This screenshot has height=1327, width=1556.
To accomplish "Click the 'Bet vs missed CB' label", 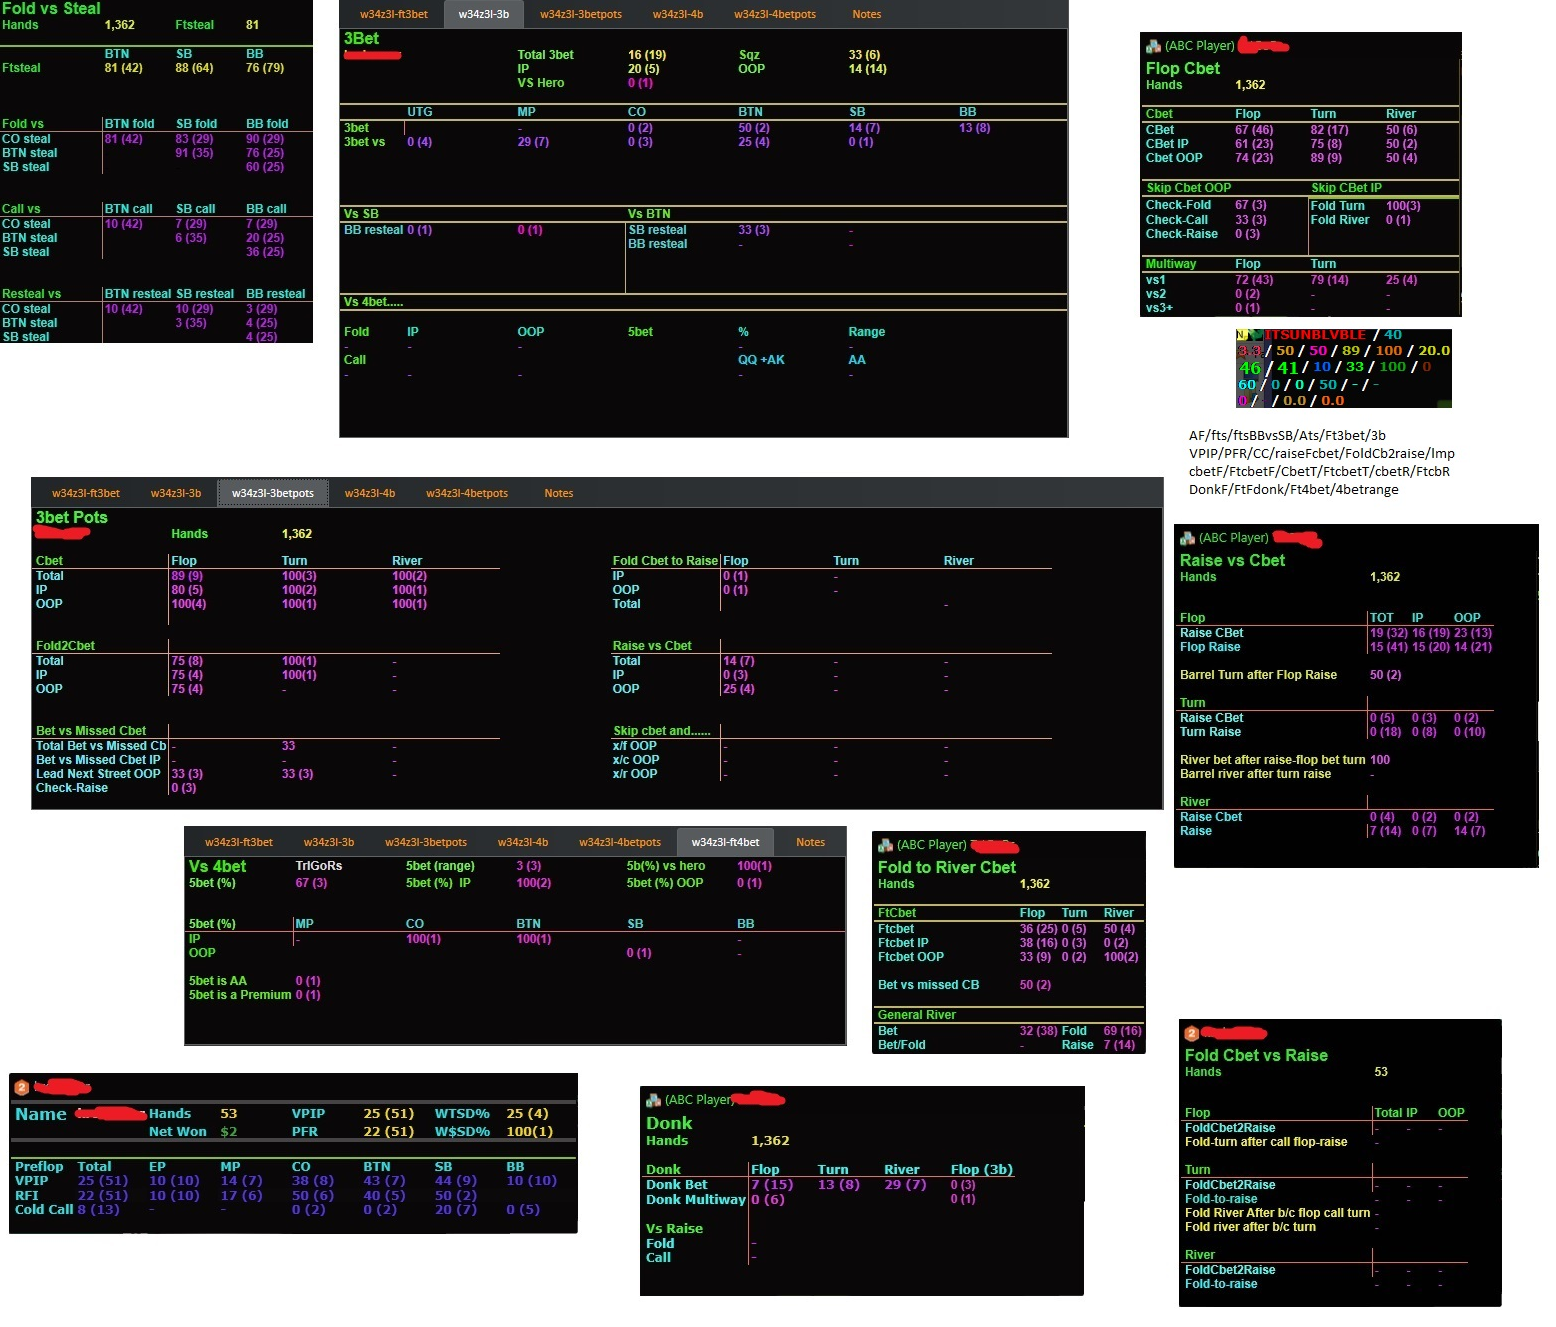I will pos(929,985).
